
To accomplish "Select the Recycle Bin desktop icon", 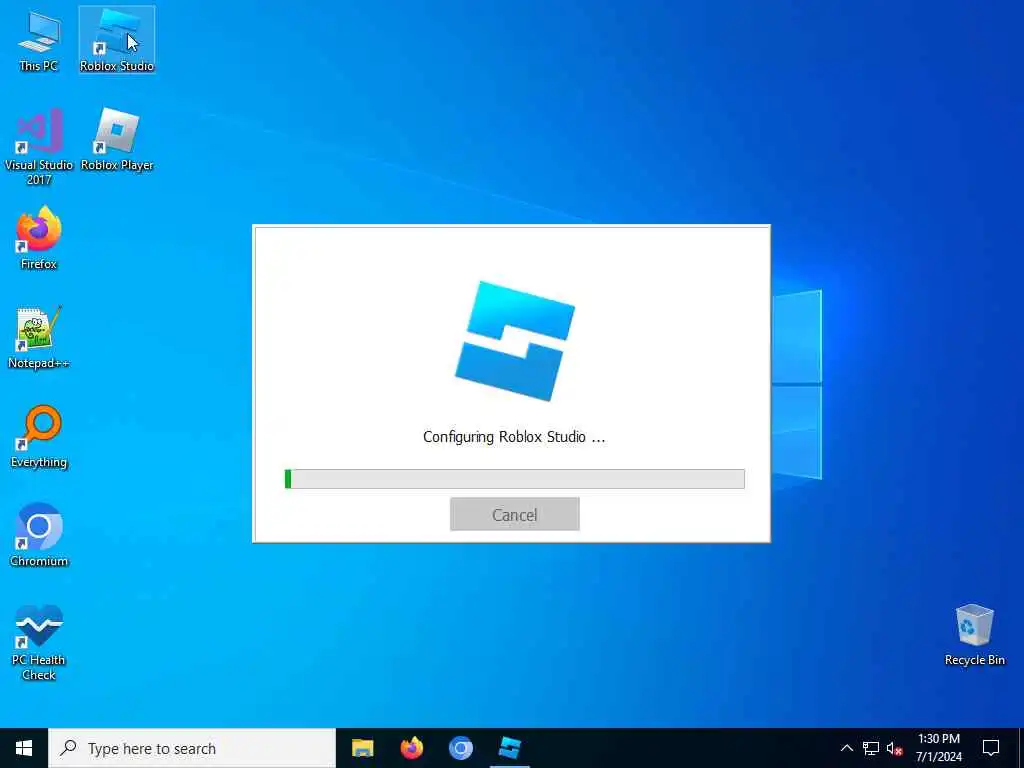I will (974, 635).
